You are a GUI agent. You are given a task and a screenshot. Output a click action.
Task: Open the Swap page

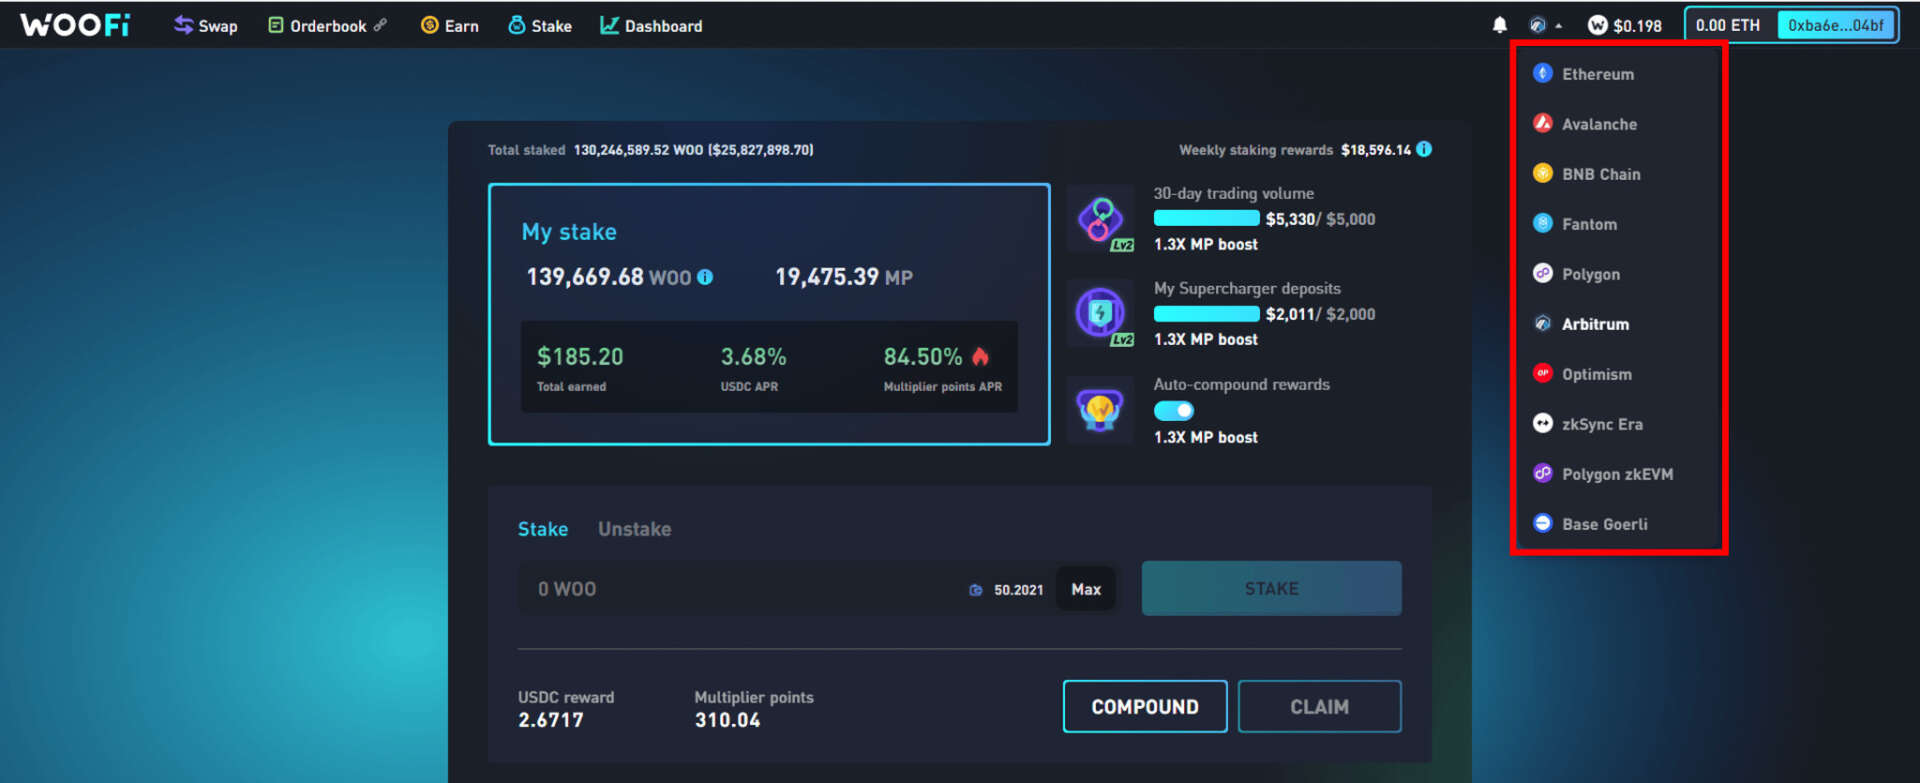point(206,26)
